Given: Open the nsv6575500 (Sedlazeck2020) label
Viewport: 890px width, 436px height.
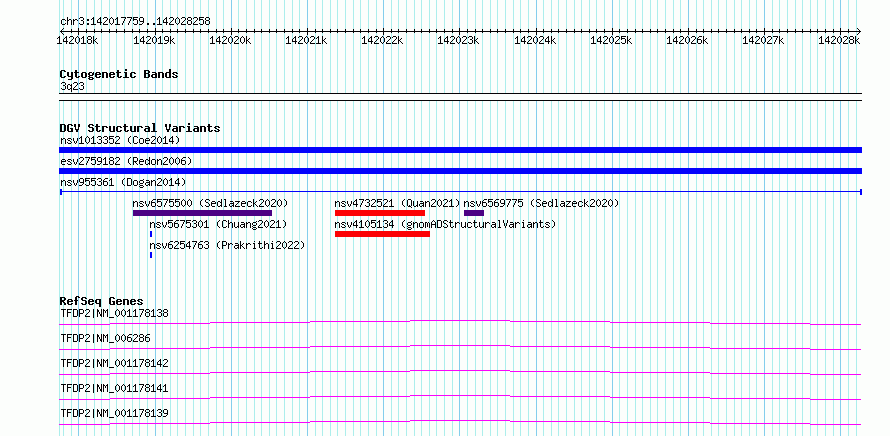Looking at the screenshot, I should (211, 203).
